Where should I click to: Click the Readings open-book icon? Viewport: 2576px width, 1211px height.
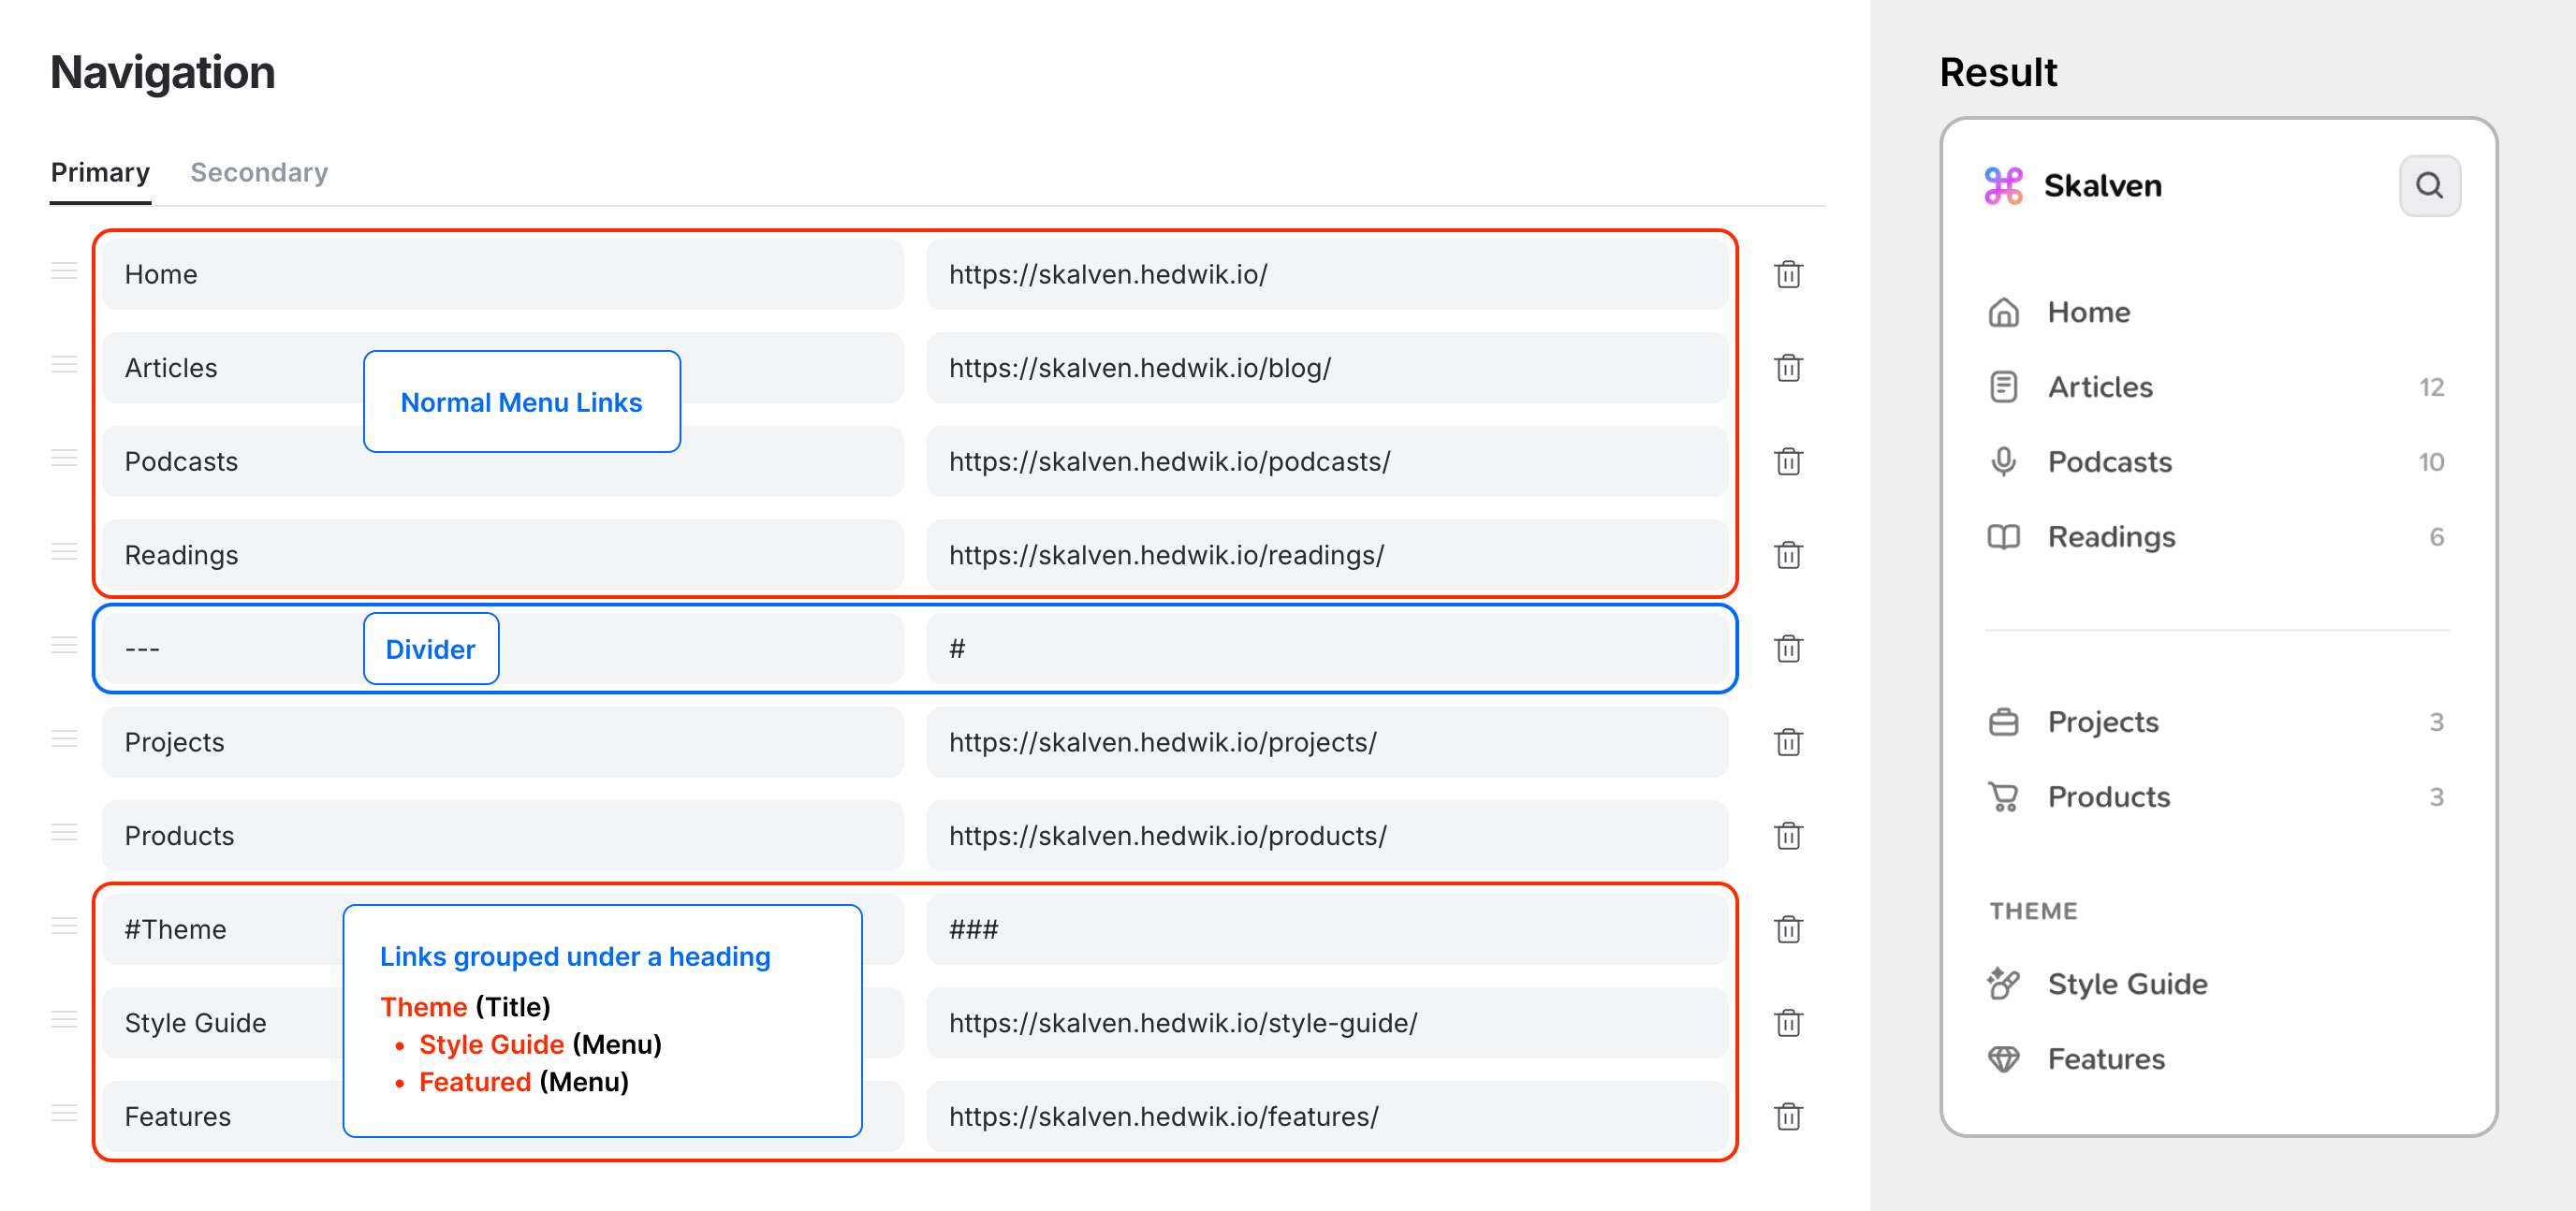2003,537
